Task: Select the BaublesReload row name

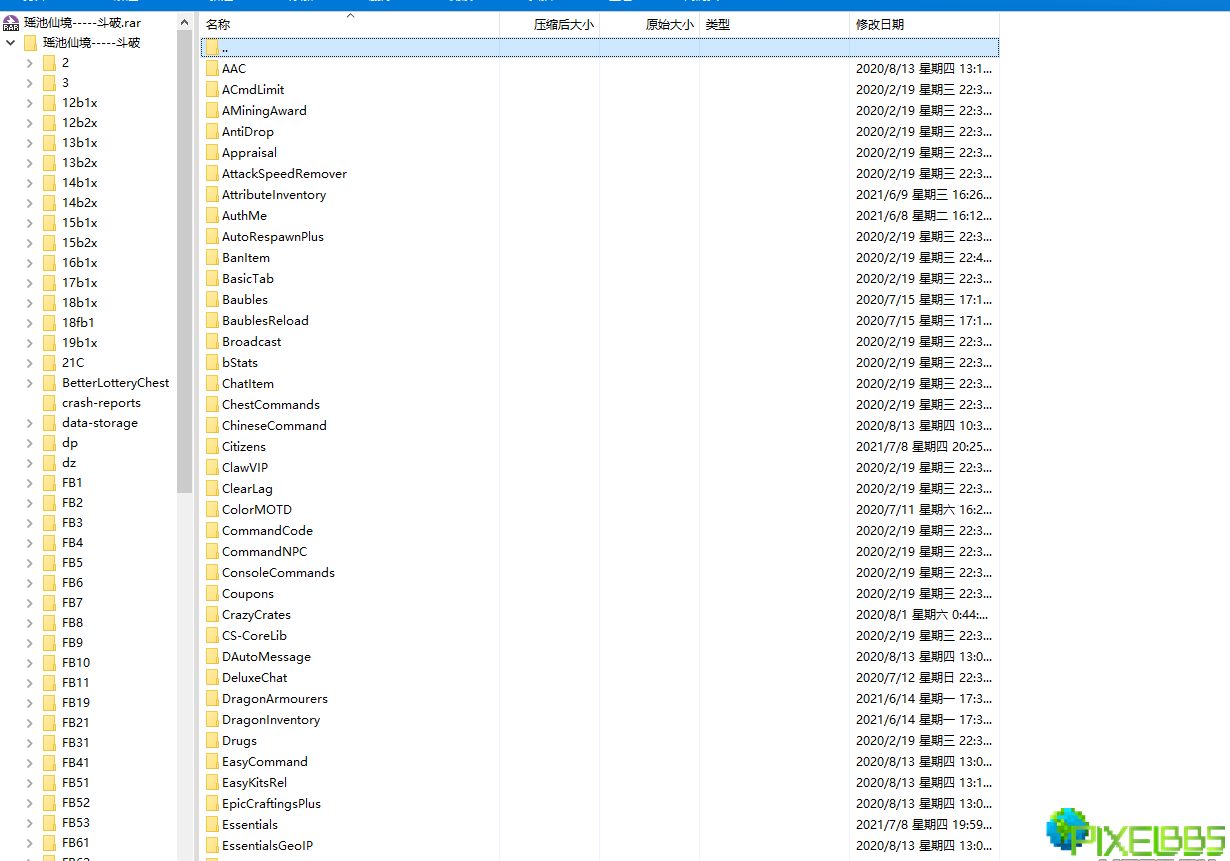Action: [265, 320]
